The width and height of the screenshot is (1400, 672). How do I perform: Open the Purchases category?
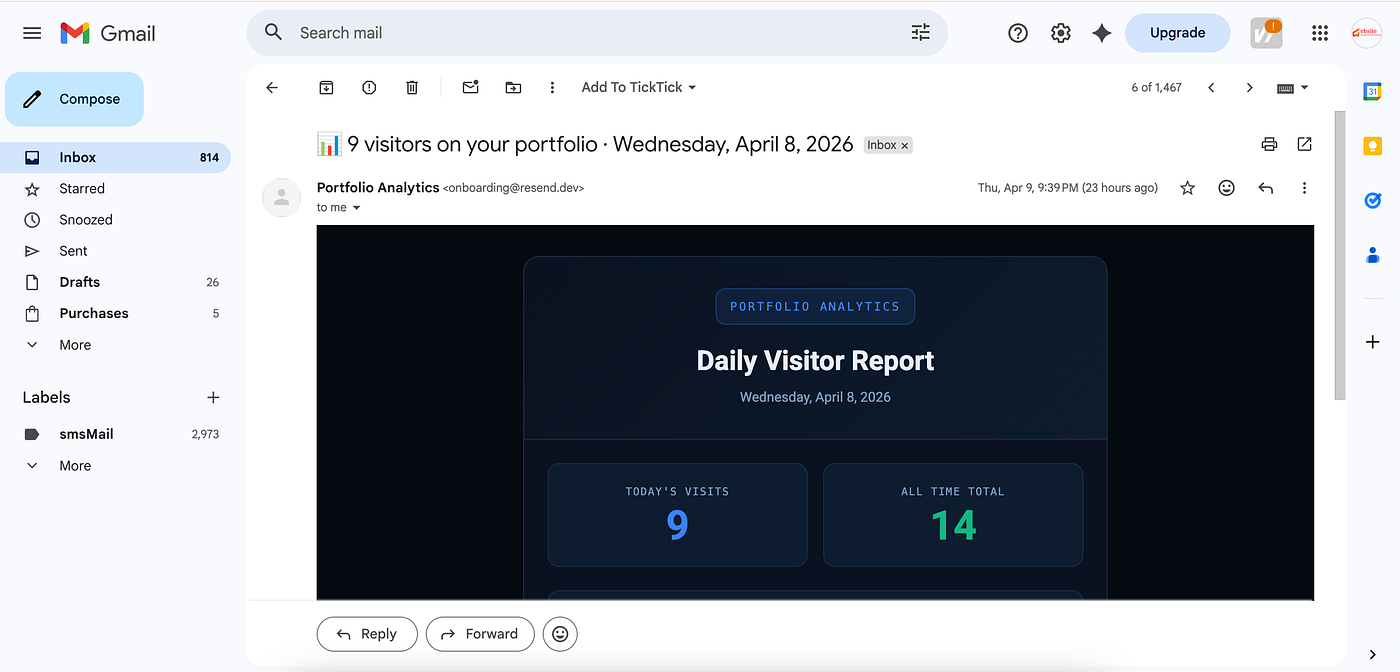(115, 313)
